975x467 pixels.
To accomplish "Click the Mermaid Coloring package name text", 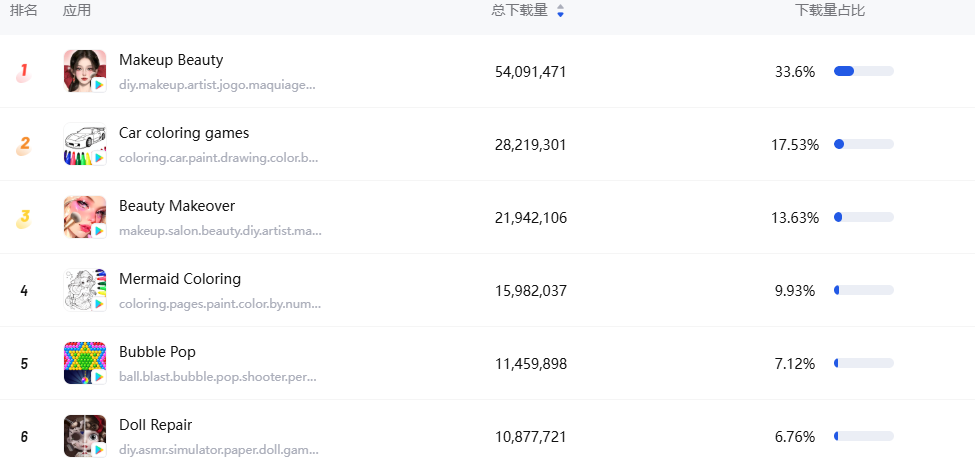I will pyautogui.click(x=220, y=304).
